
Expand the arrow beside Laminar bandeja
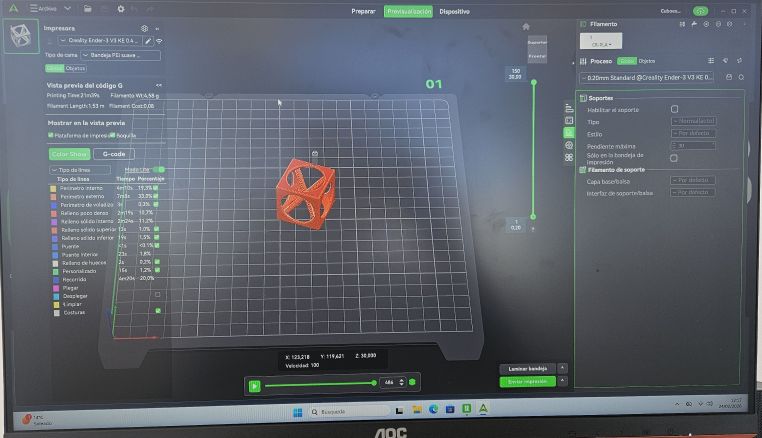562,368
